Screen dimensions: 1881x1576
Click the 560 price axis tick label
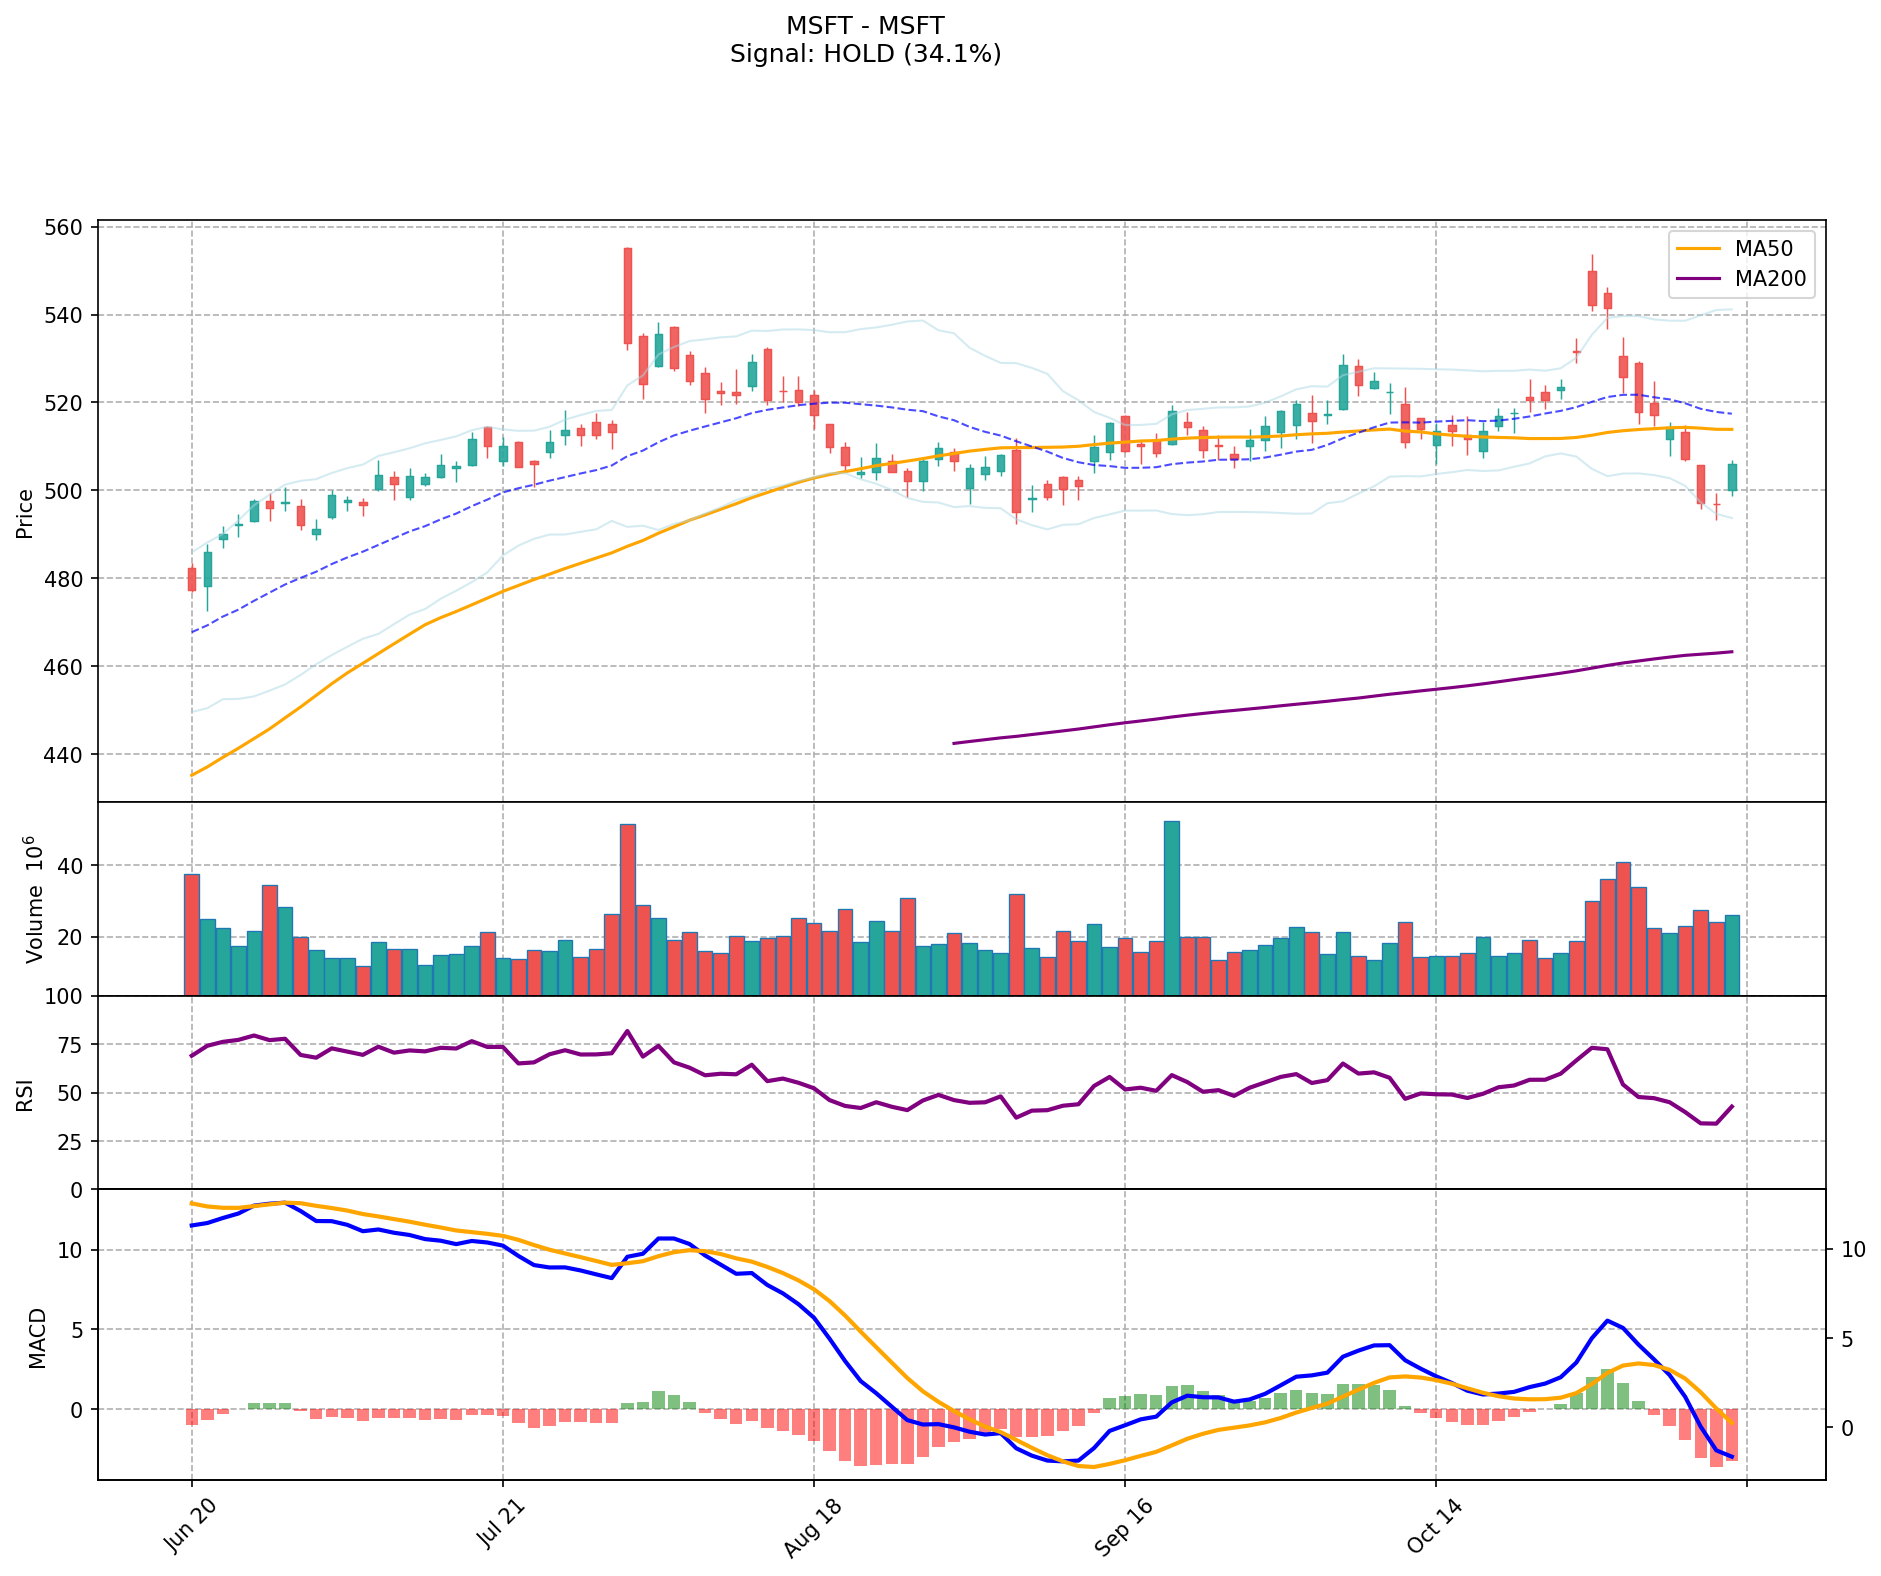[x=66, y=228]
